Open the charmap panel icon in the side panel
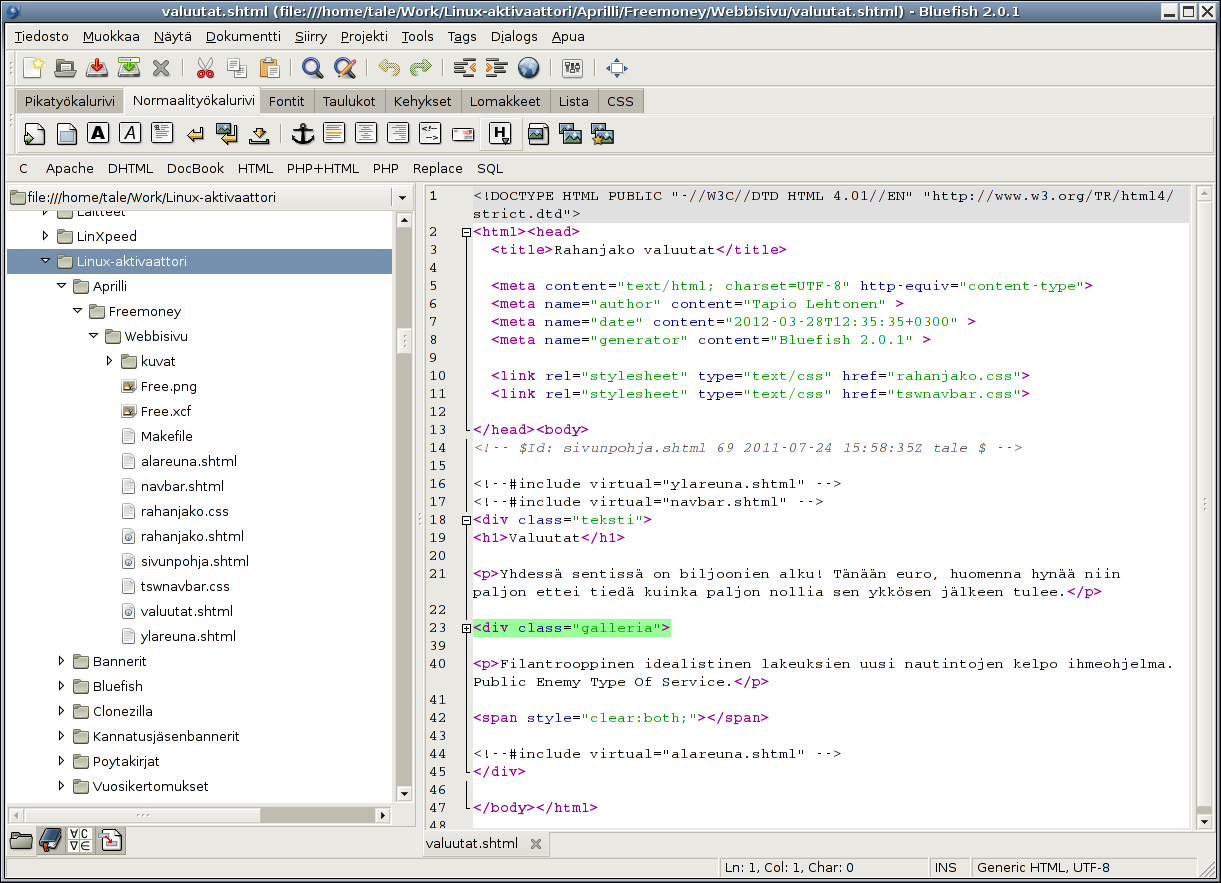The image size is (1221, 883). [x=80, y=840]
